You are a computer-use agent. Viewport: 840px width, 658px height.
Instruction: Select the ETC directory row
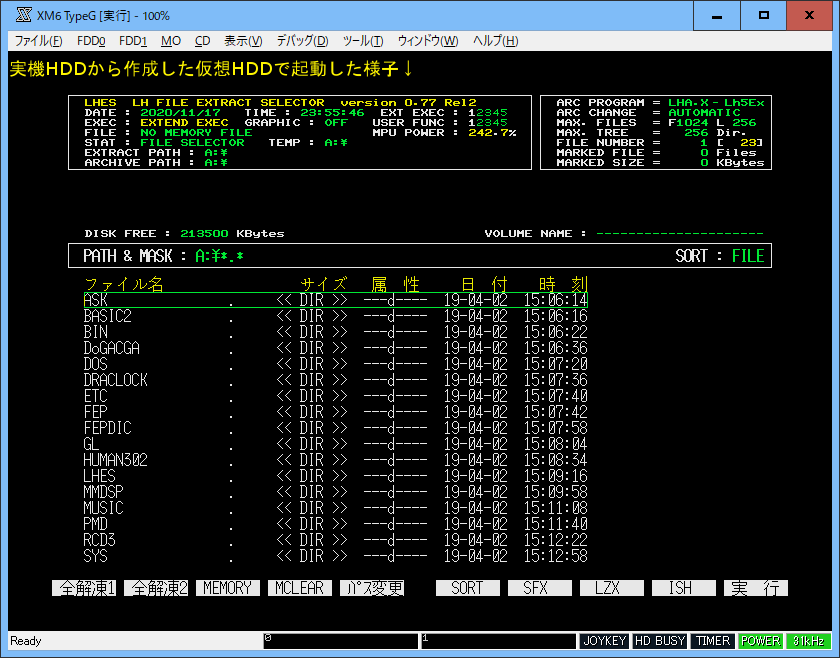[x=335, y=396]
